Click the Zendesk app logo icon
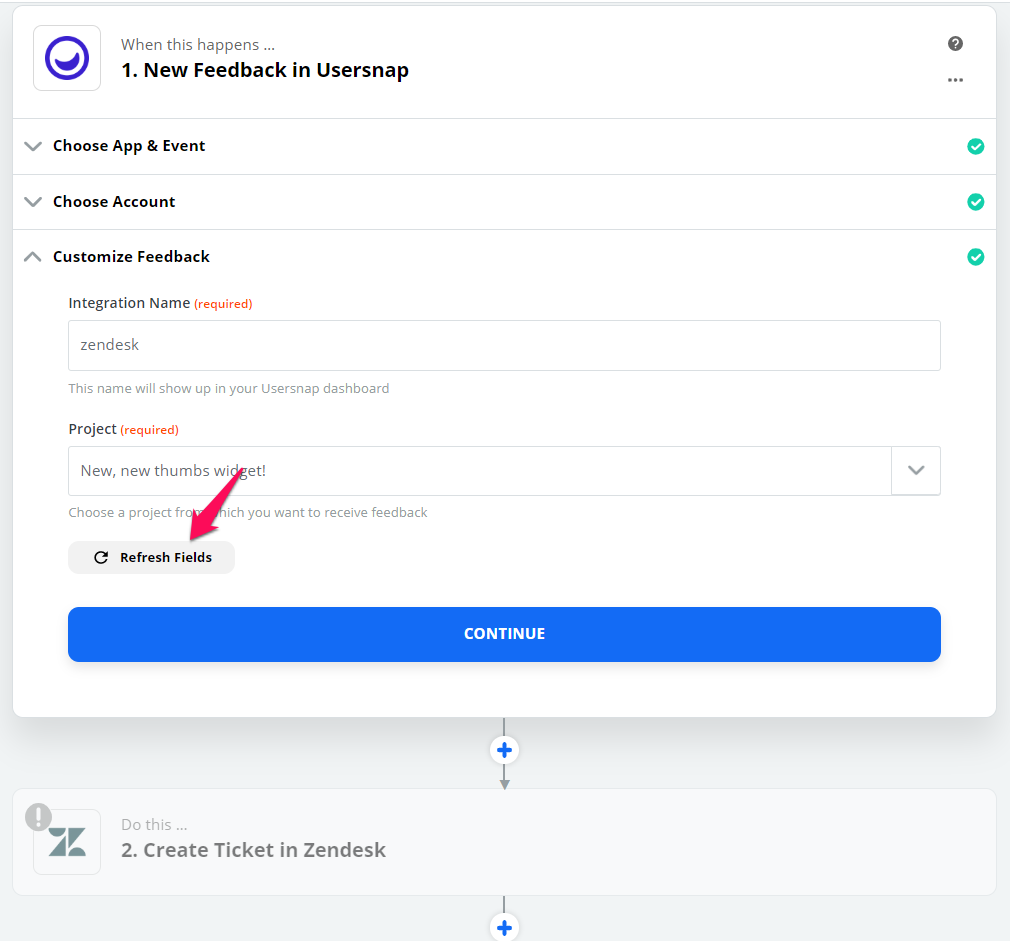This screenshot has width=1010, height=941. [x=67, y=842]
